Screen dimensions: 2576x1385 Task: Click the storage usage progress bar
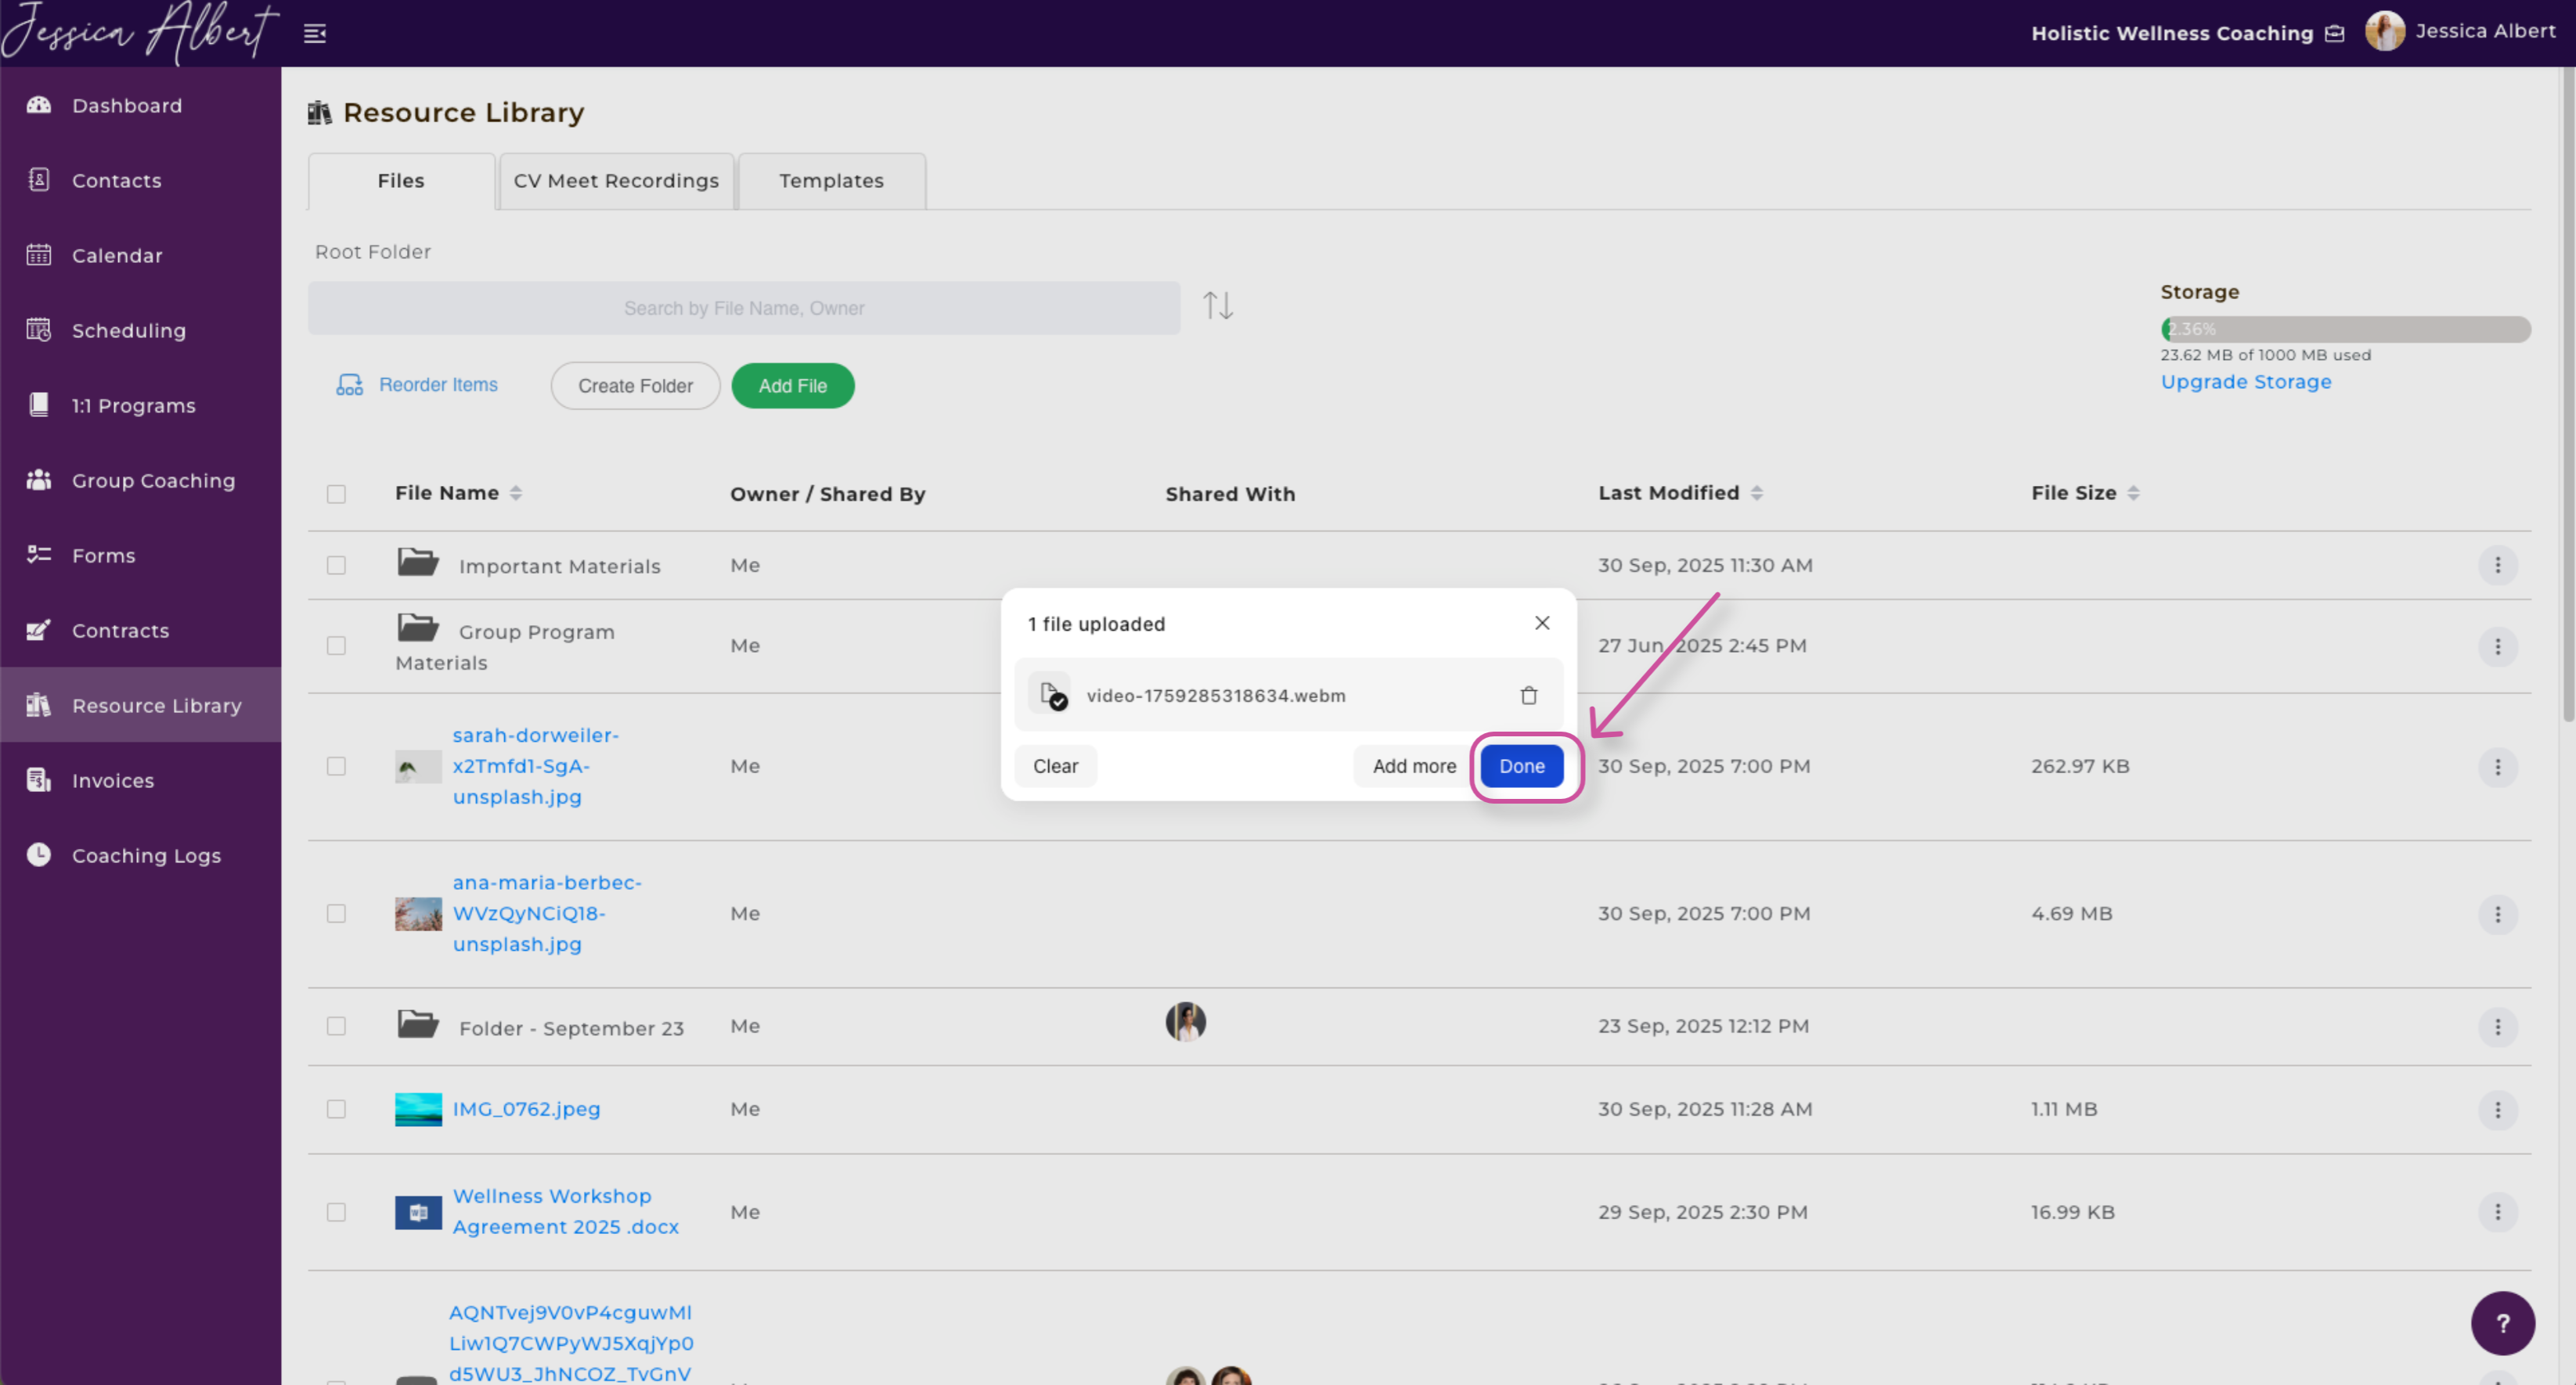[x=2345, y=329]
